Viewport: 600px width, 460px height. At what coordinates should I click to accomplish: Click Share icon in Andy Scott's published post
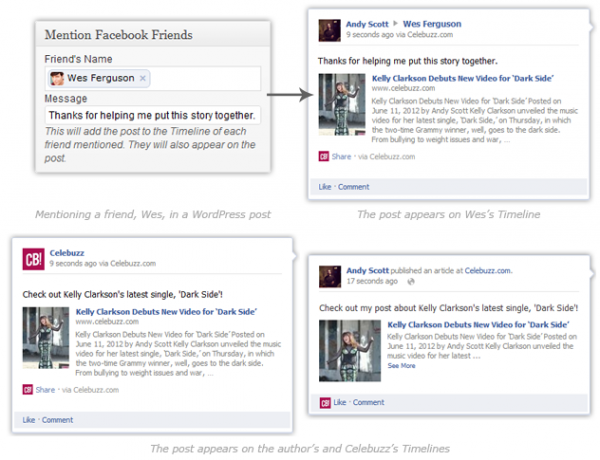(324, 402)
